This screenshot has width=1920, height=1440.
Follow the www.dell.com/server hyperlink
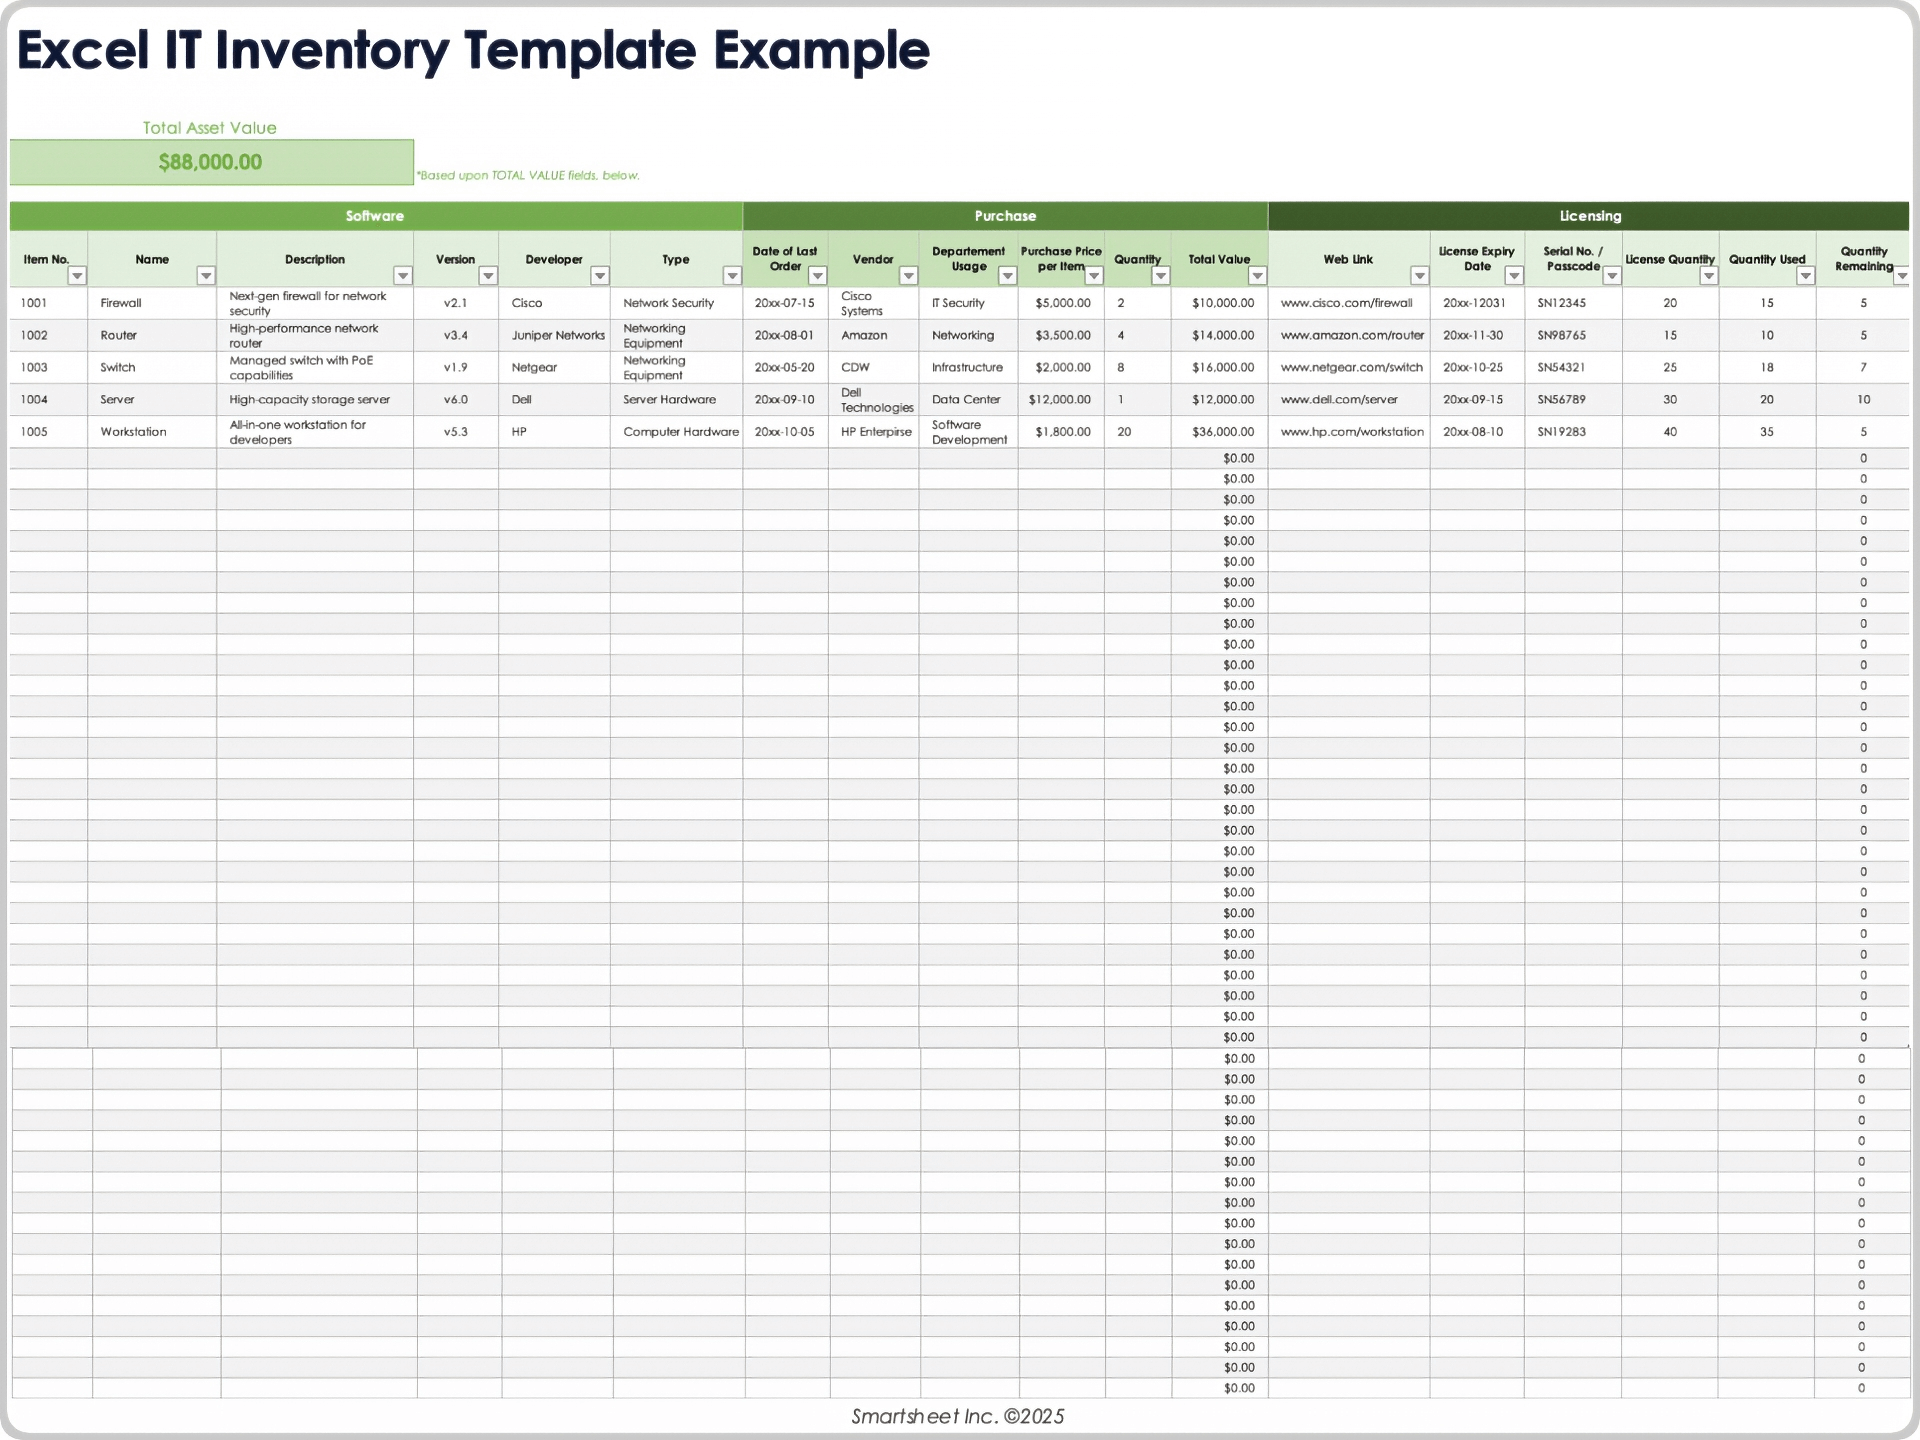(x=1340, y=399)
